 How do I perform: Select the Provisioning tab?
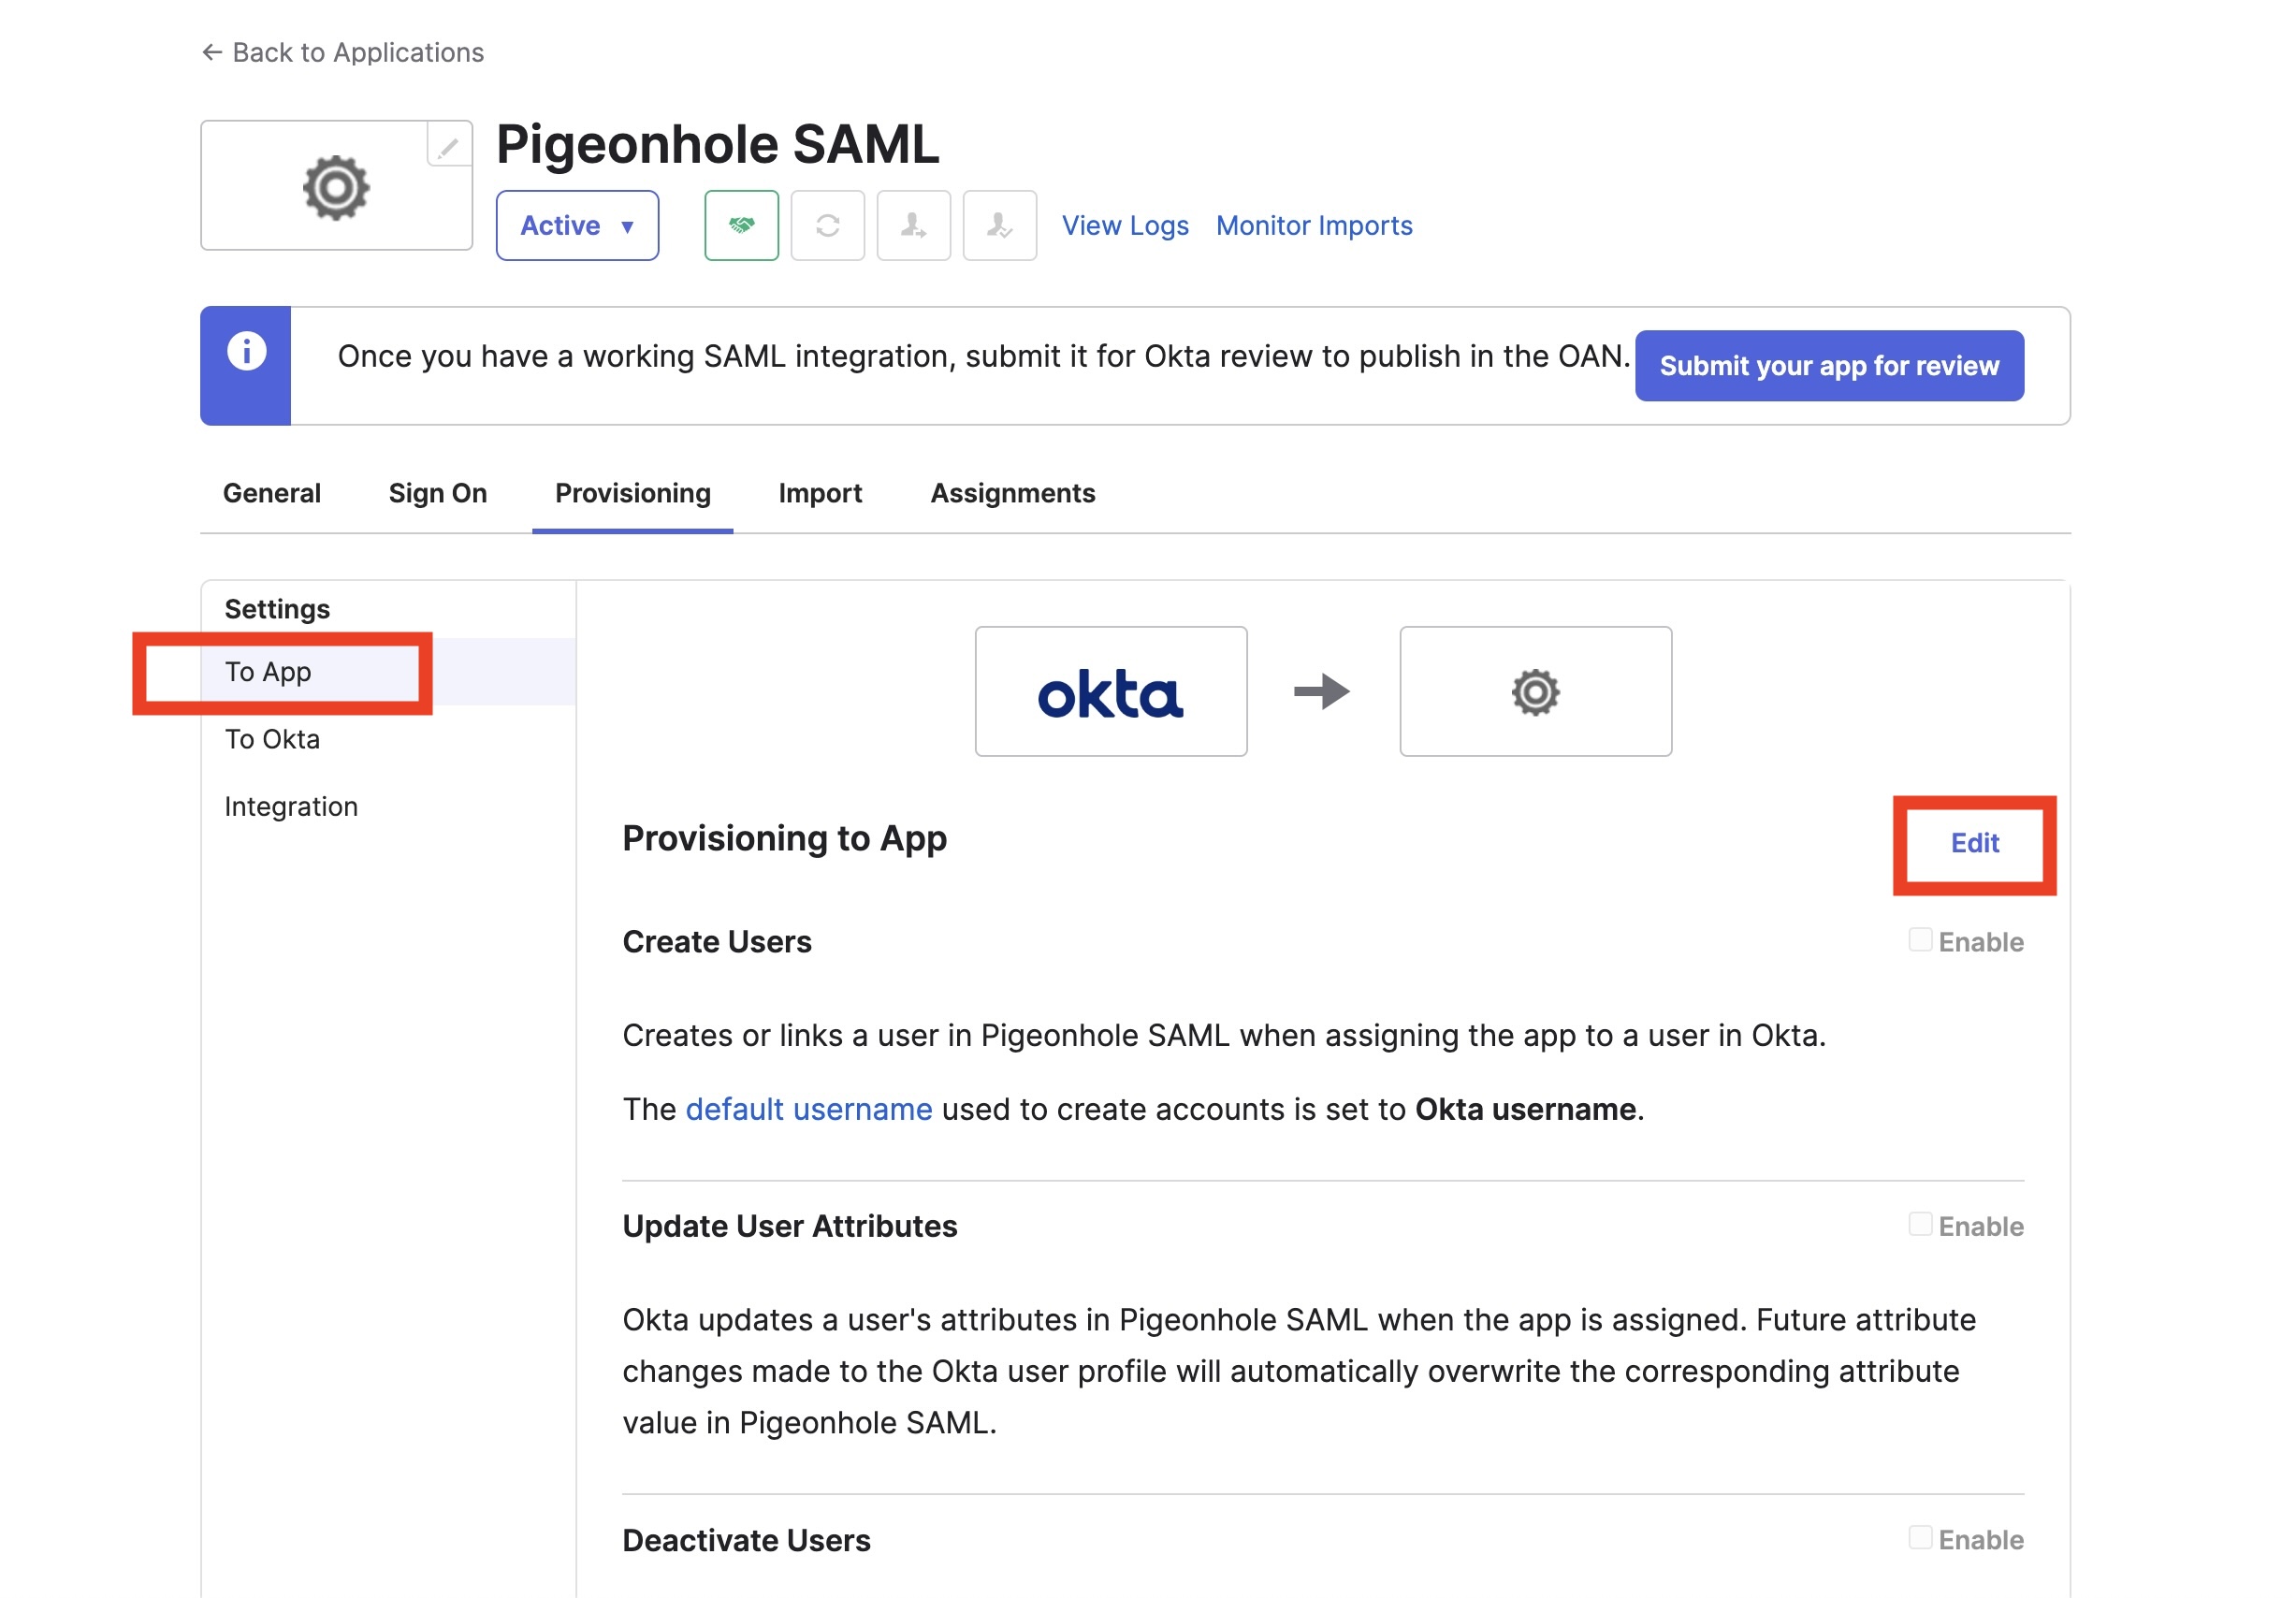(633, 493)
